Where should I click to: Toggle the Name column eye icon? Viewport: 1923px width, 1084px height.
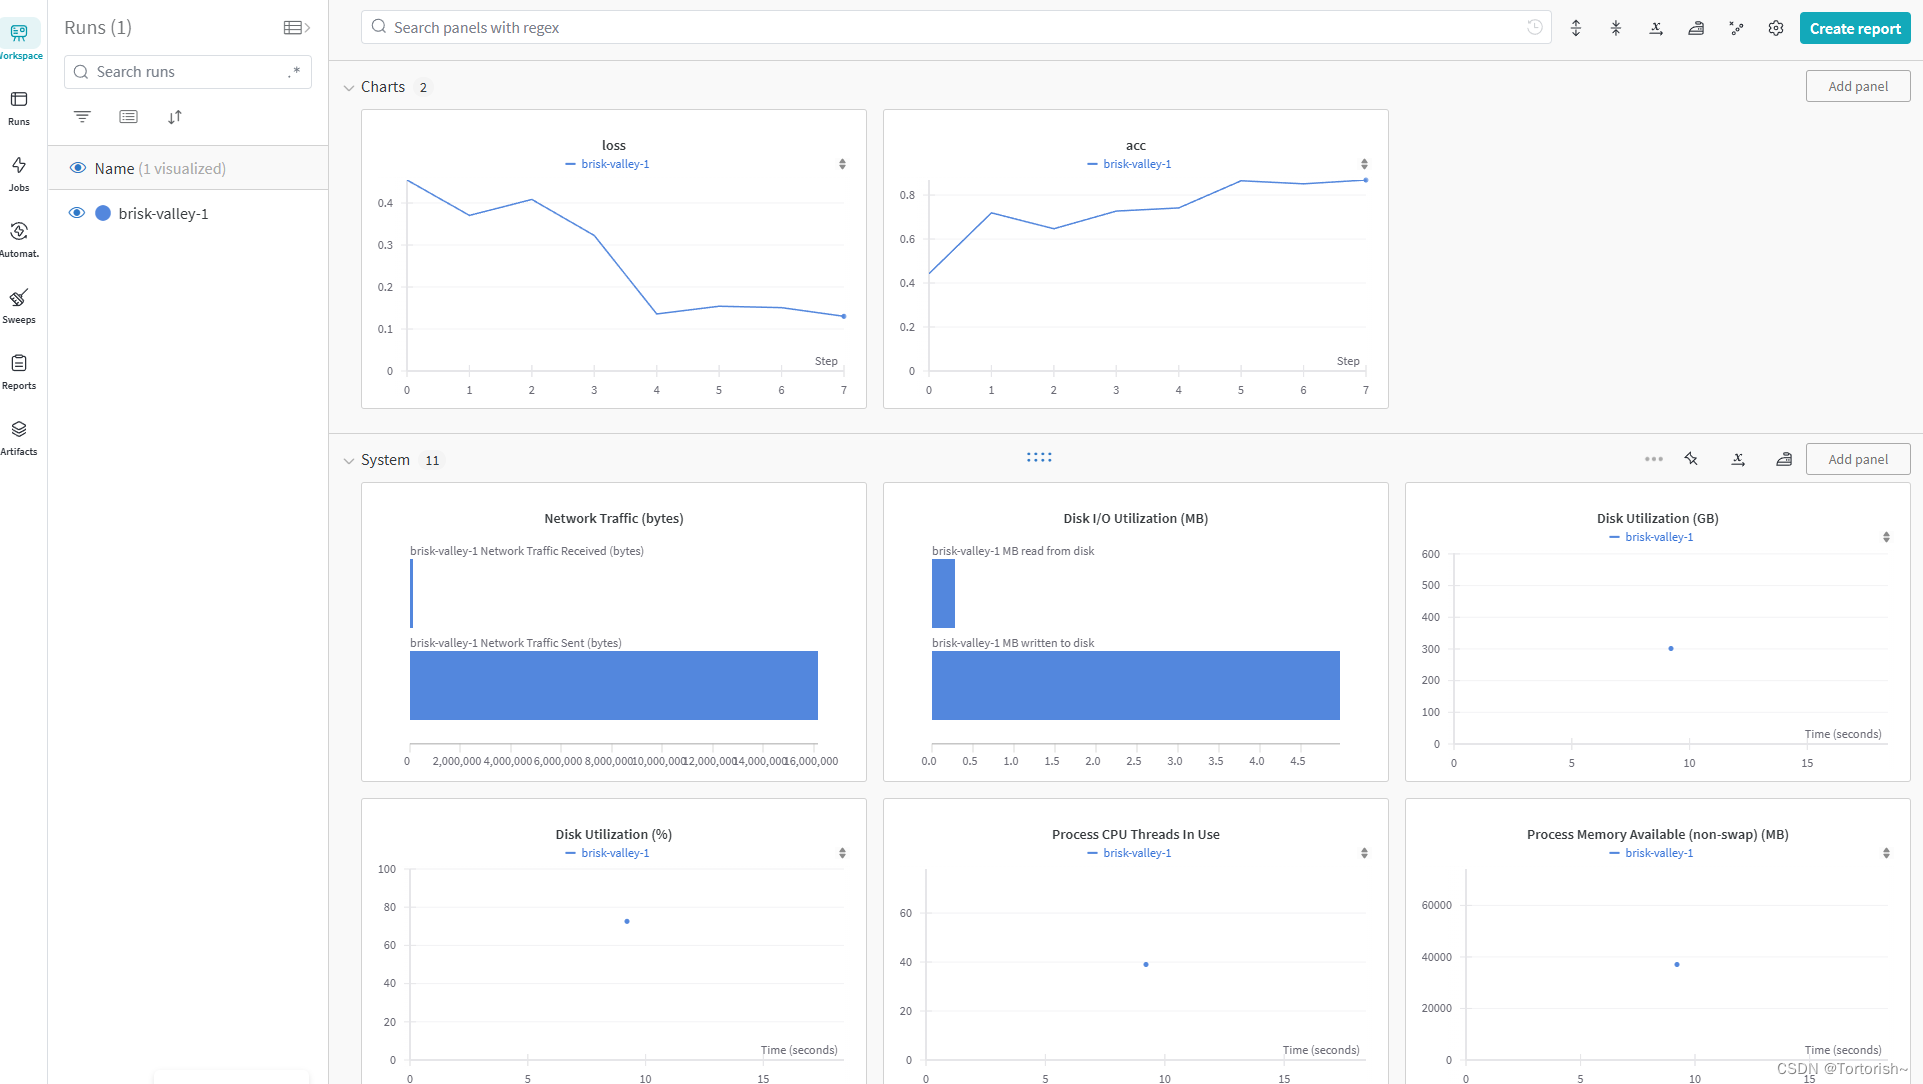[77, 168]
